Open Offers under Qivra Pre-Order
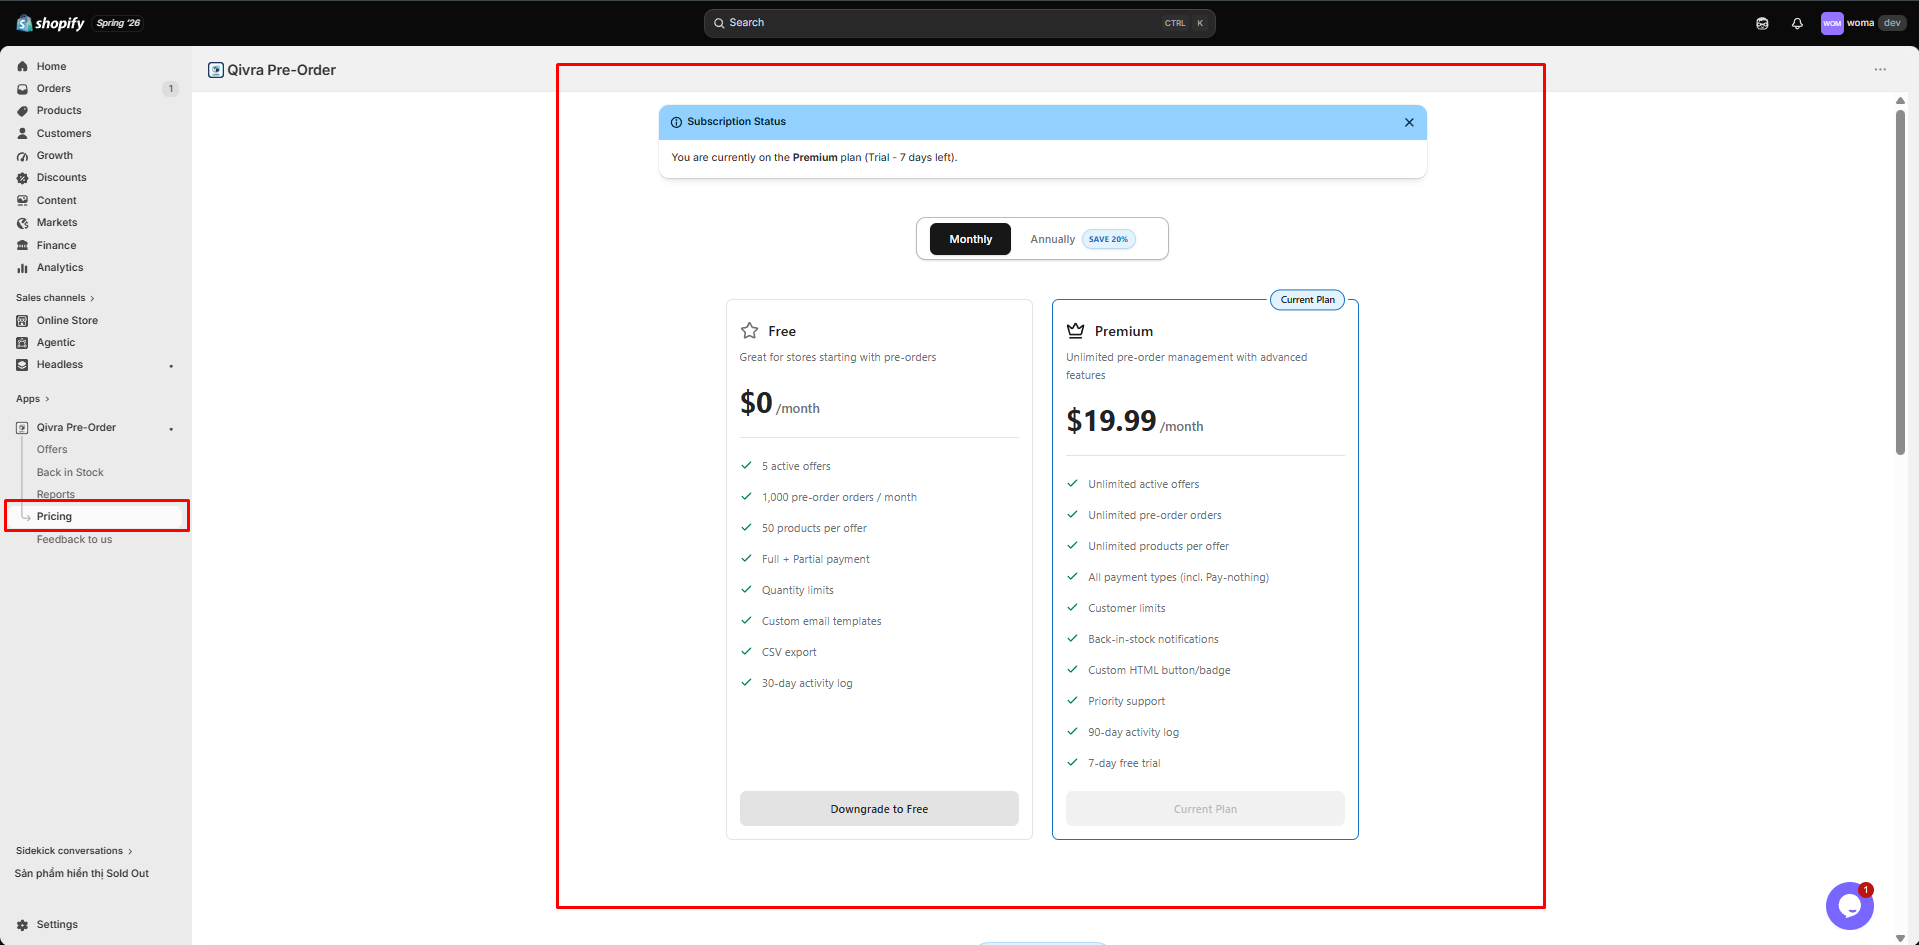1919x945 pixels. (52, 449)
